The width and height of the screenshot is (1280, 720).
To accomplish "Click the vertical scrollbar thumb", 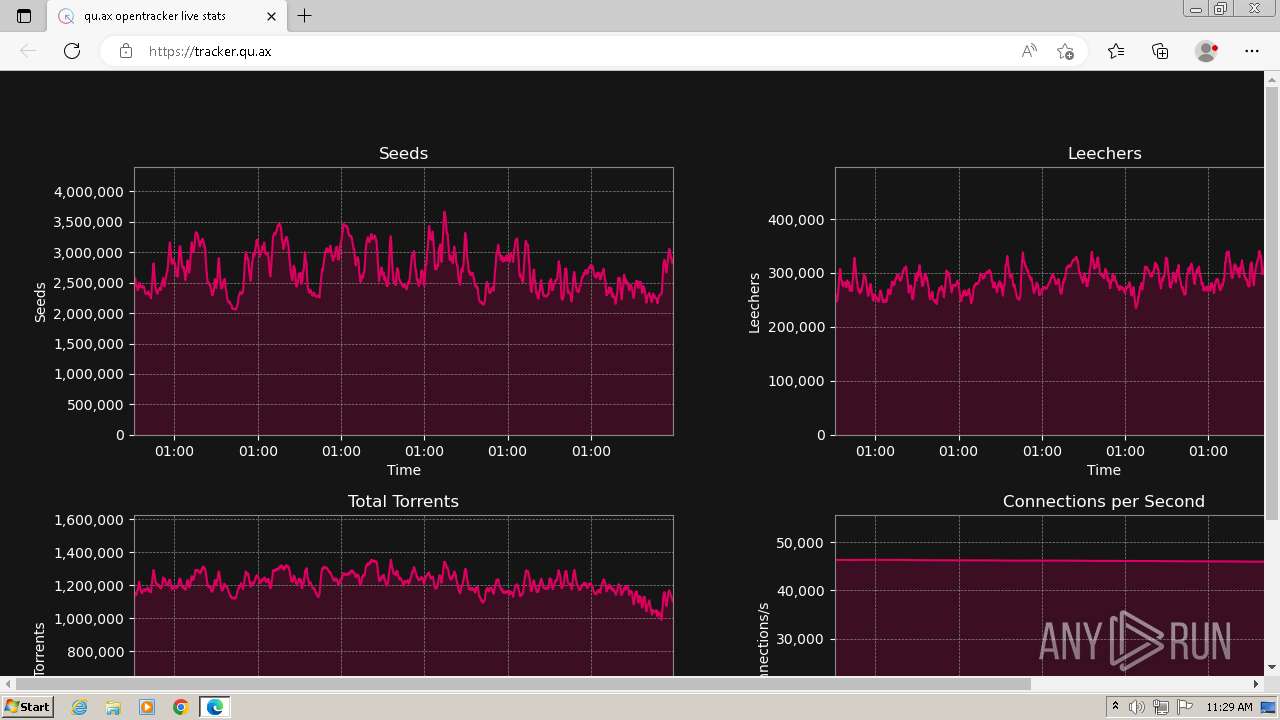I will [1272, 303].
